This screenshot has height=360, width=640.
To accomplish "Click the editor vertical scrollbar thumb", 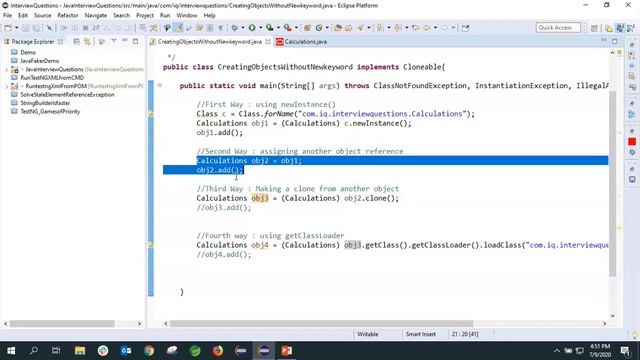I will 612,184.
